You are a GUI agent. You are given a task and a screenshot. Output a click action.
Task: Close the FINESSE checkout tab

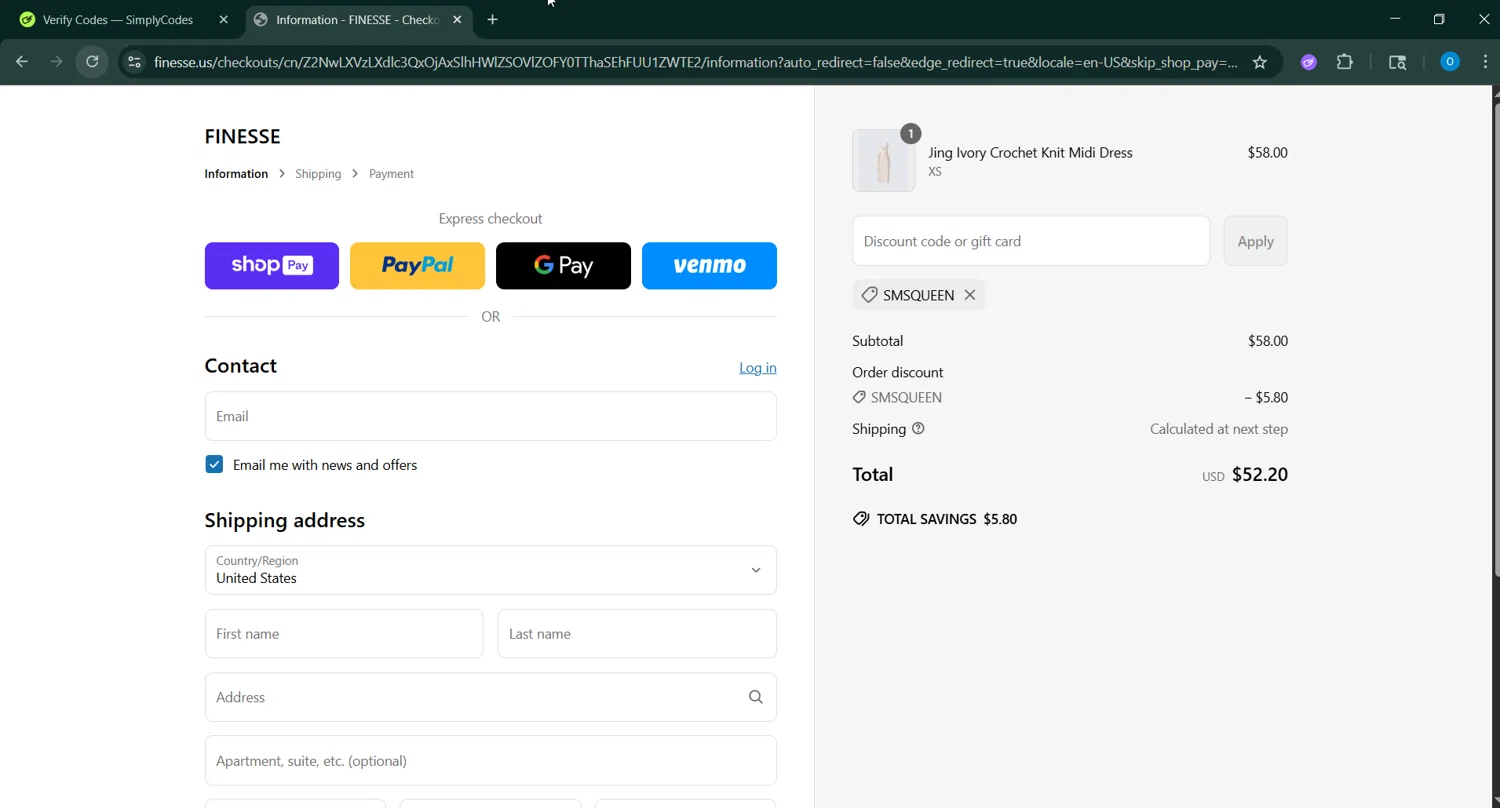pyautogui.click(x=457, y=20)
